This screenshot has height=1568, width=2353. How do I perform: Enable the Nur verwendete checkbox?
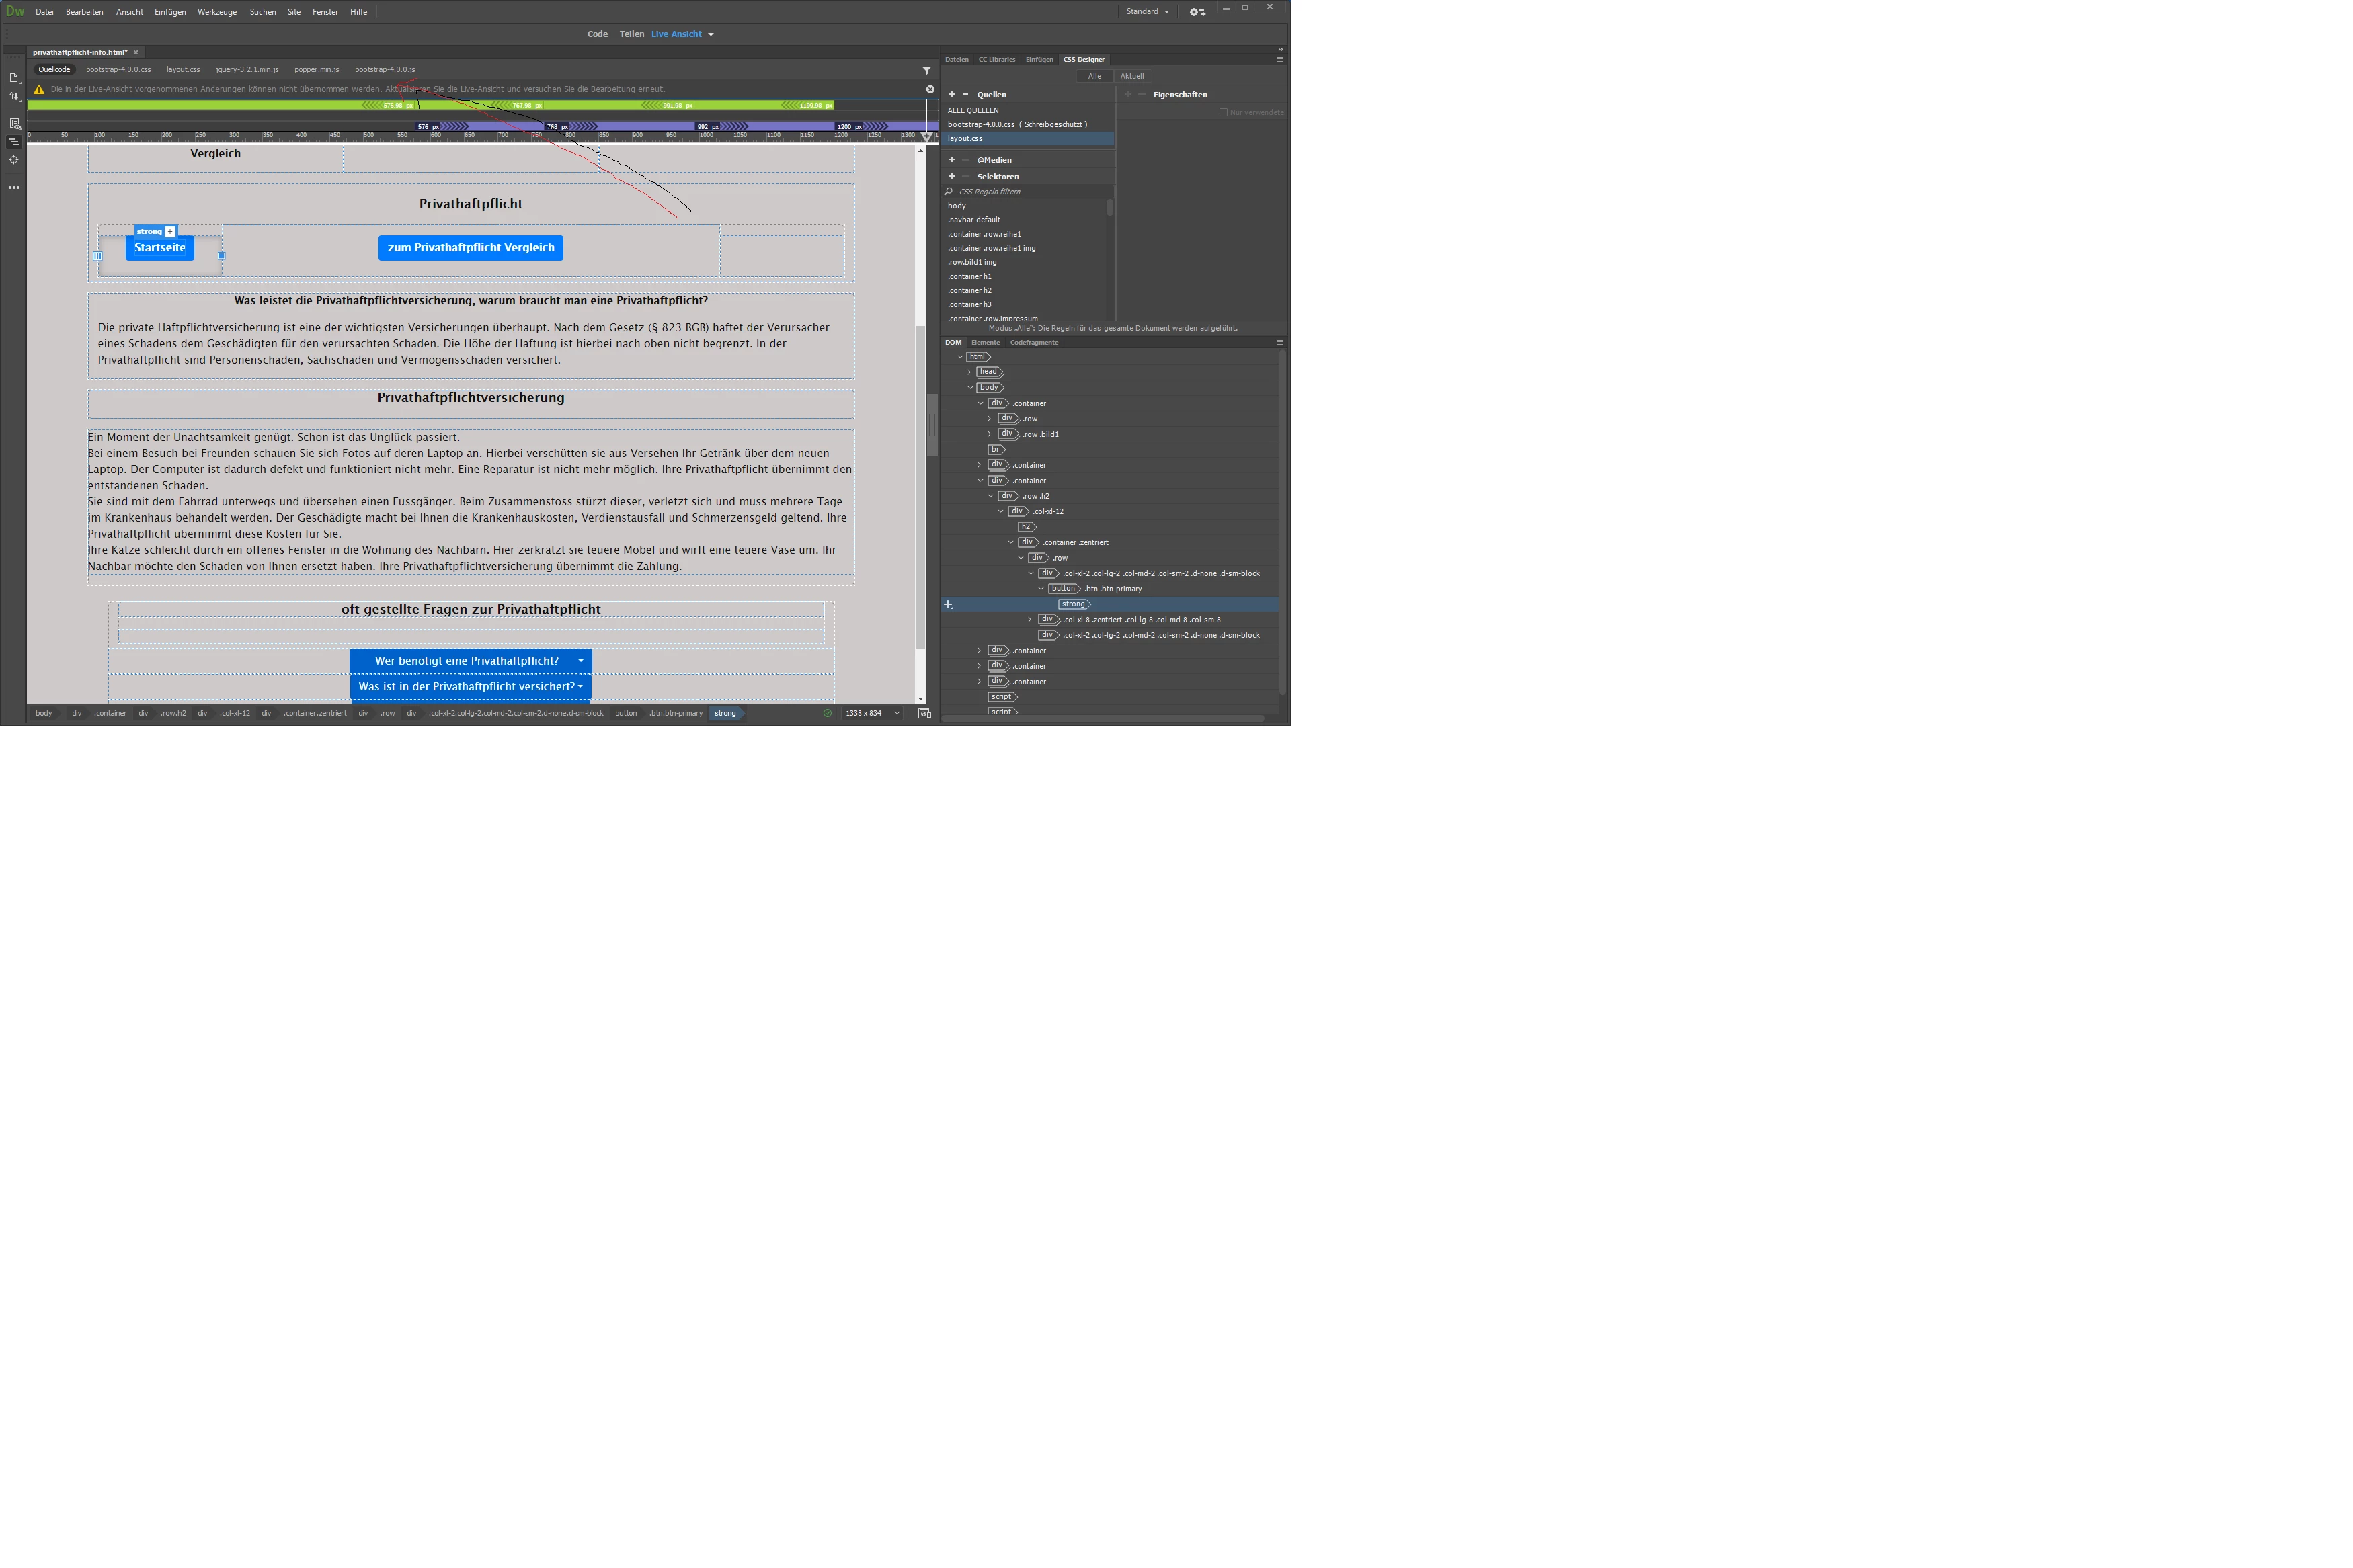coord(1223,112)
